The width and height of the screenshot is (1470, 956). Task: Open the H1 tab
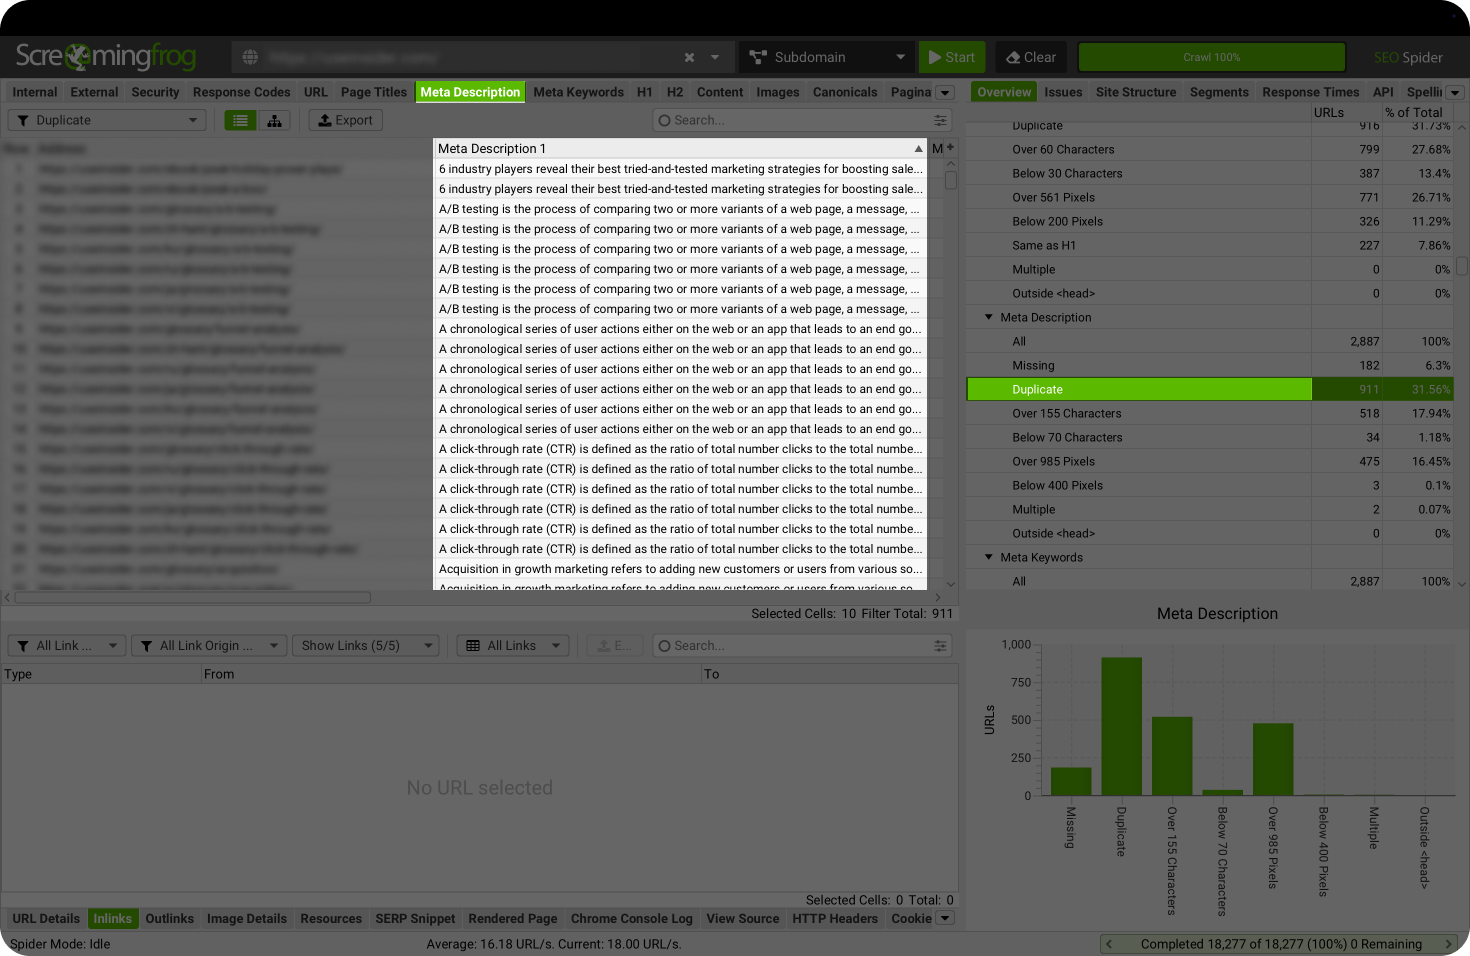coord(645,92)
